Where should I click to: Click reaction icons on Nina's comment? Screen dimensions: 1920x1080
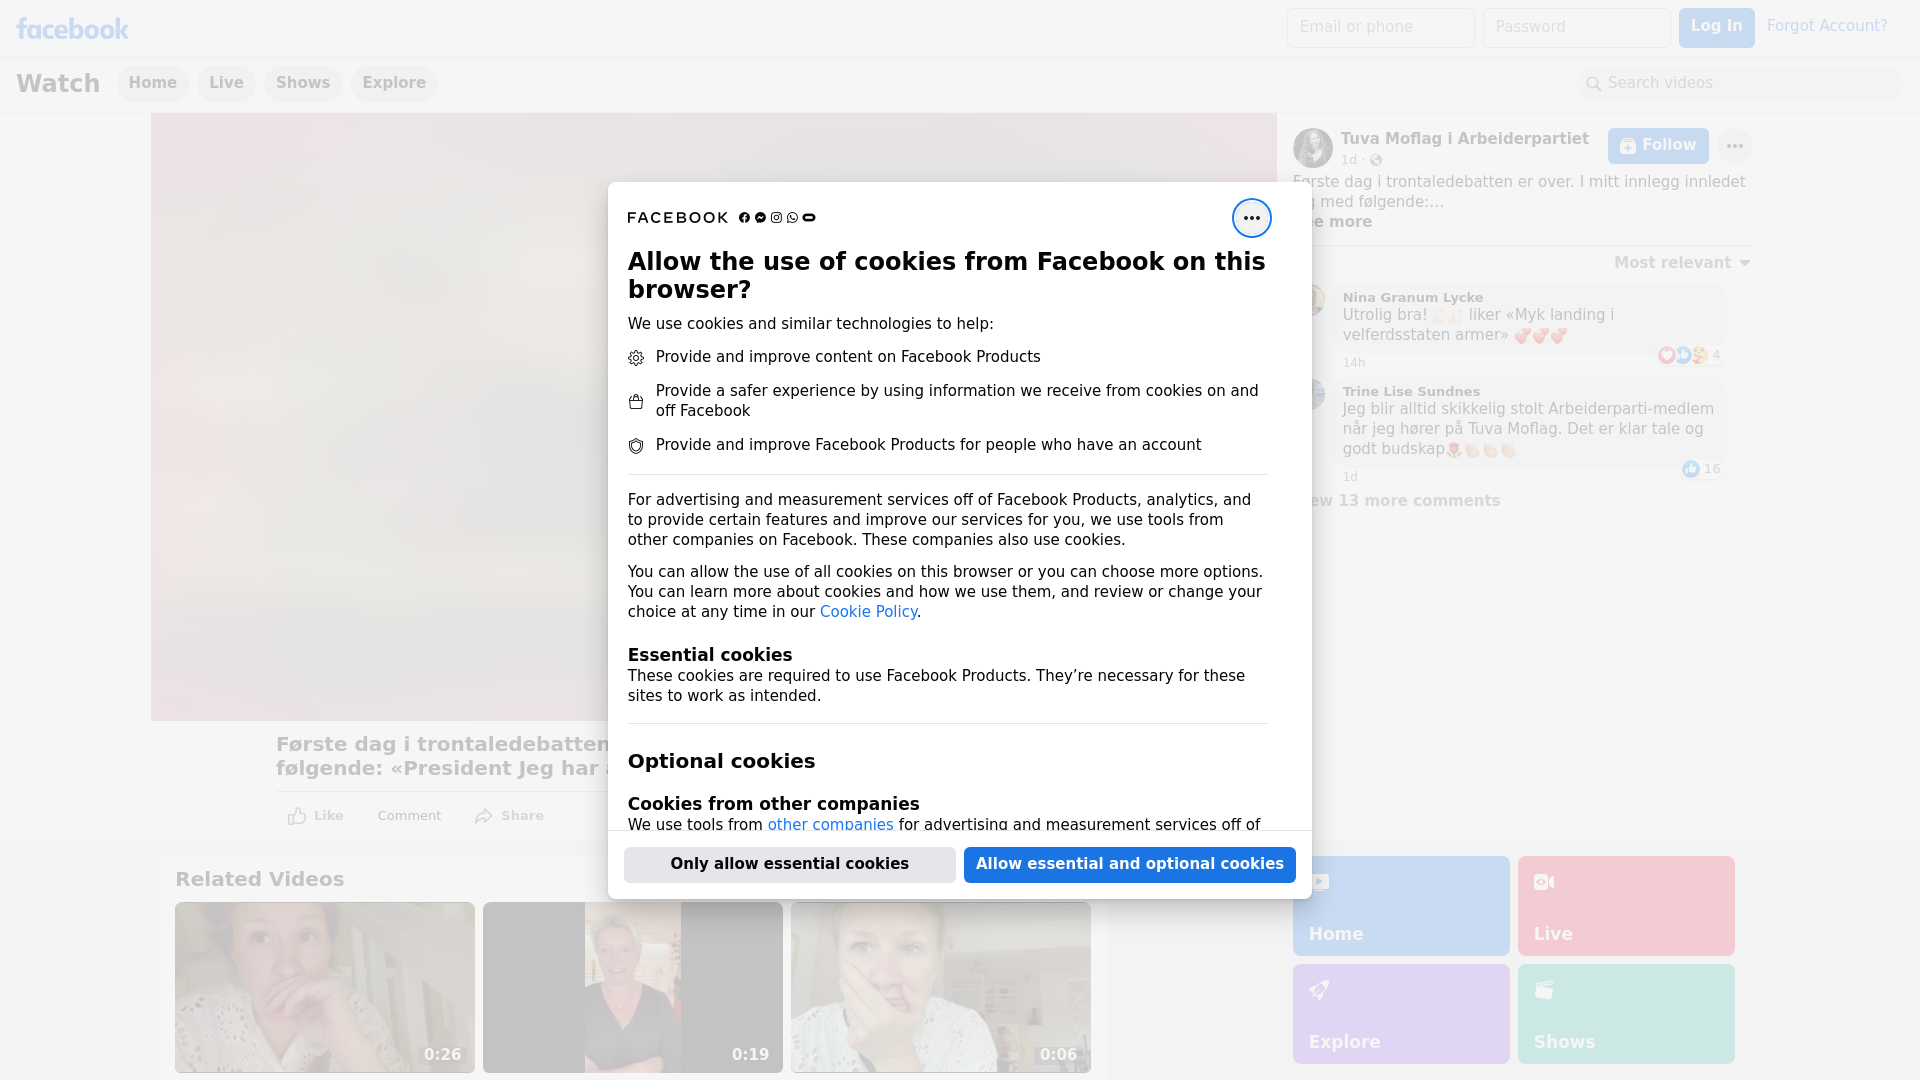(1683, 355)
